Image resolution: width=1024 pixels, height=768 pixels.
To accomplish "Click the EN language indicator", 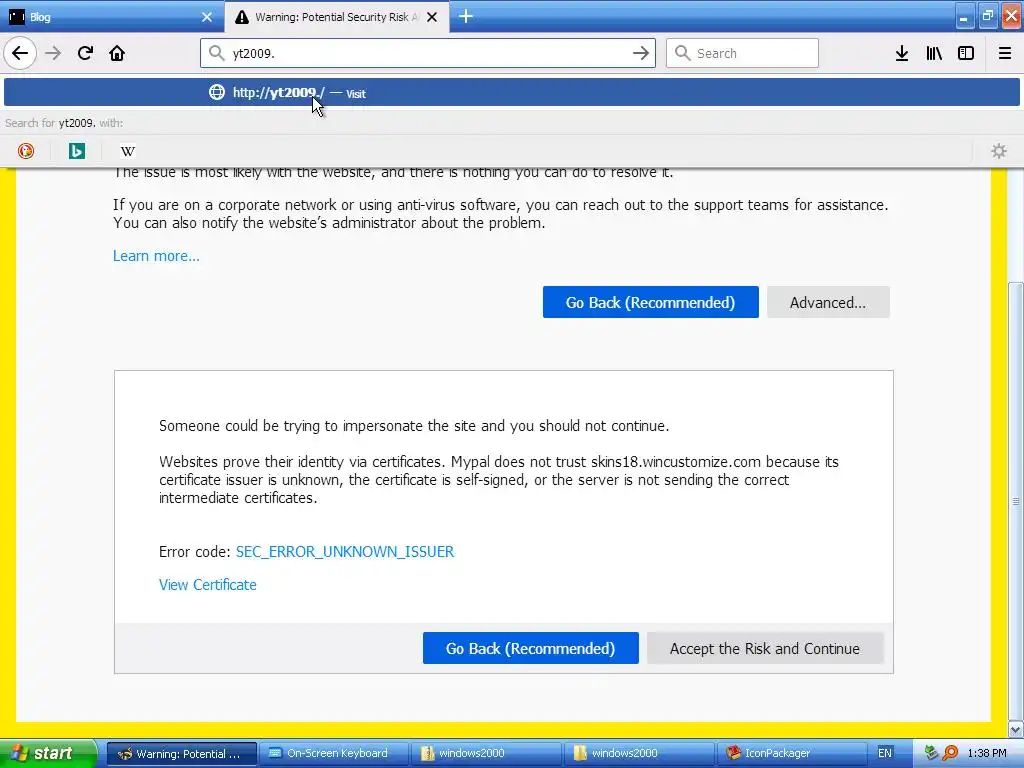I will point(885,754).
